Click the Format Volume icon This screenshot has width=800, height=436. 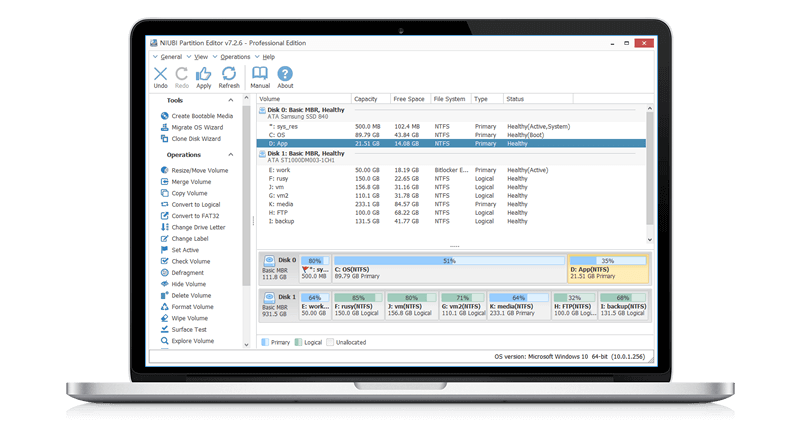tap(164, 306)
